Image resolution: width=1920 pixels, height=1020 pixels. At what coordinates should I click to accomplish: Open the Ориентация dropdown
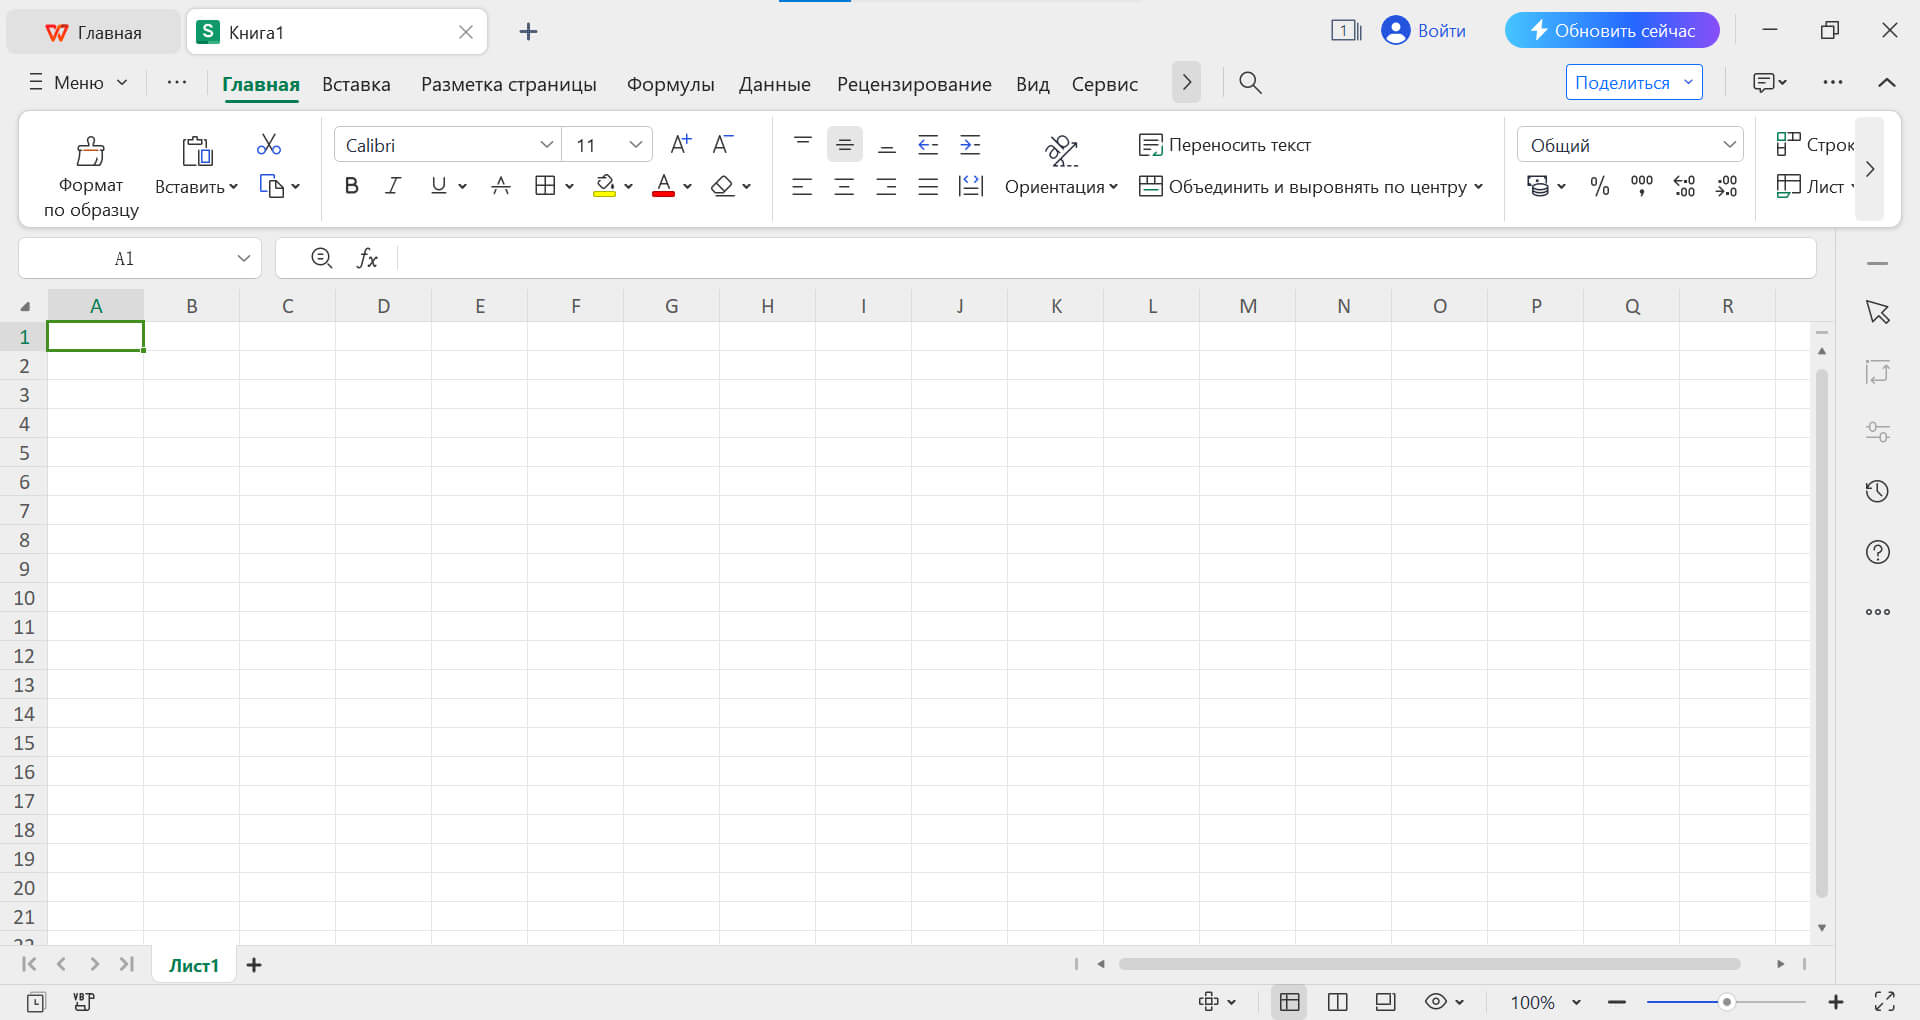point(1062,186)
